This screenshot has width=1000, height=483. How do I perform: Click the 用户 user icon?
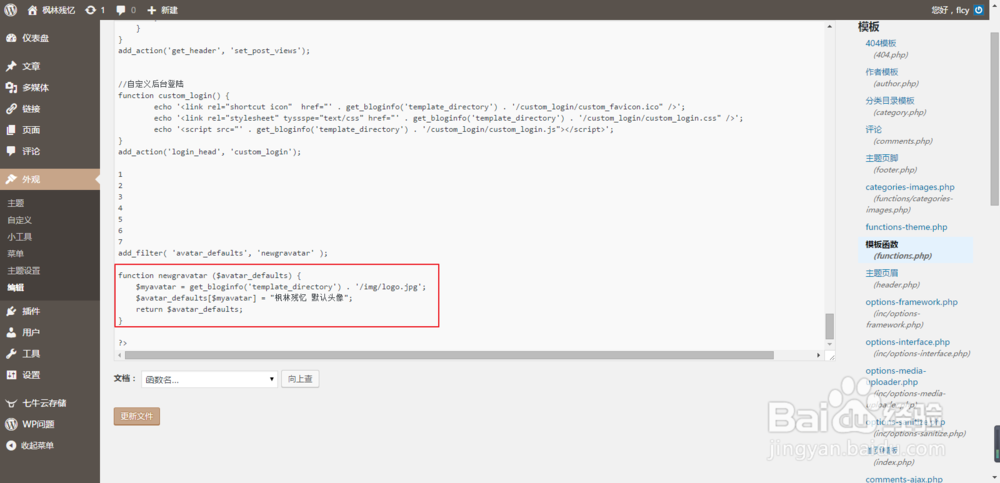point(11,332)
